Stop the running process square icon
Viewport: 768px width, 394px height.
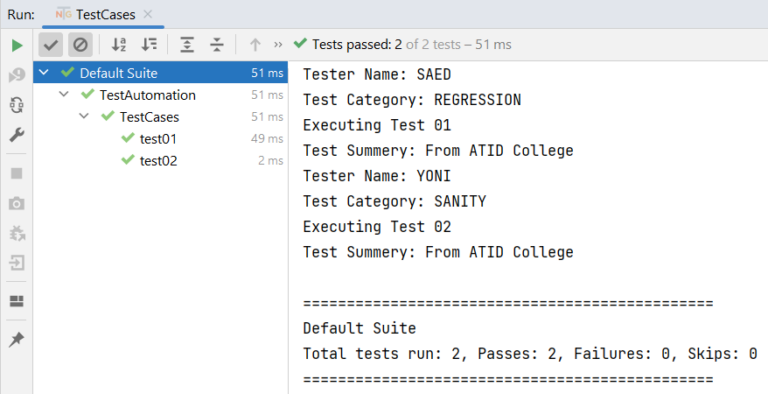(x=17, y=173)
